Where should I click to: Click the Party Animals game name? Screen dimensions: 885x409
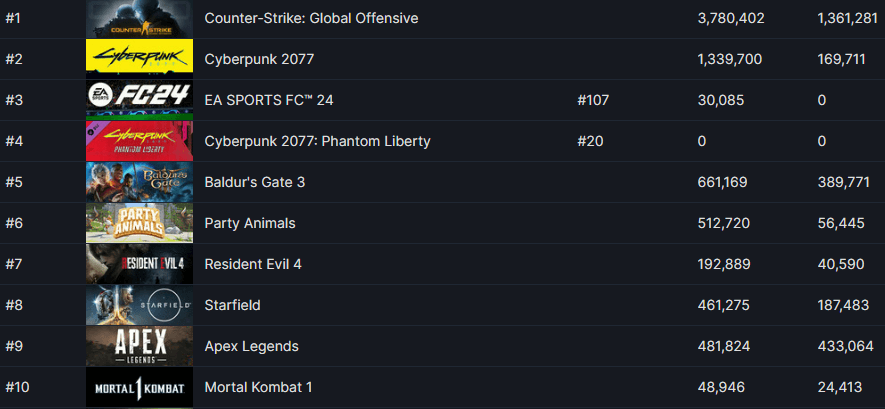click(x=250, y=223)
